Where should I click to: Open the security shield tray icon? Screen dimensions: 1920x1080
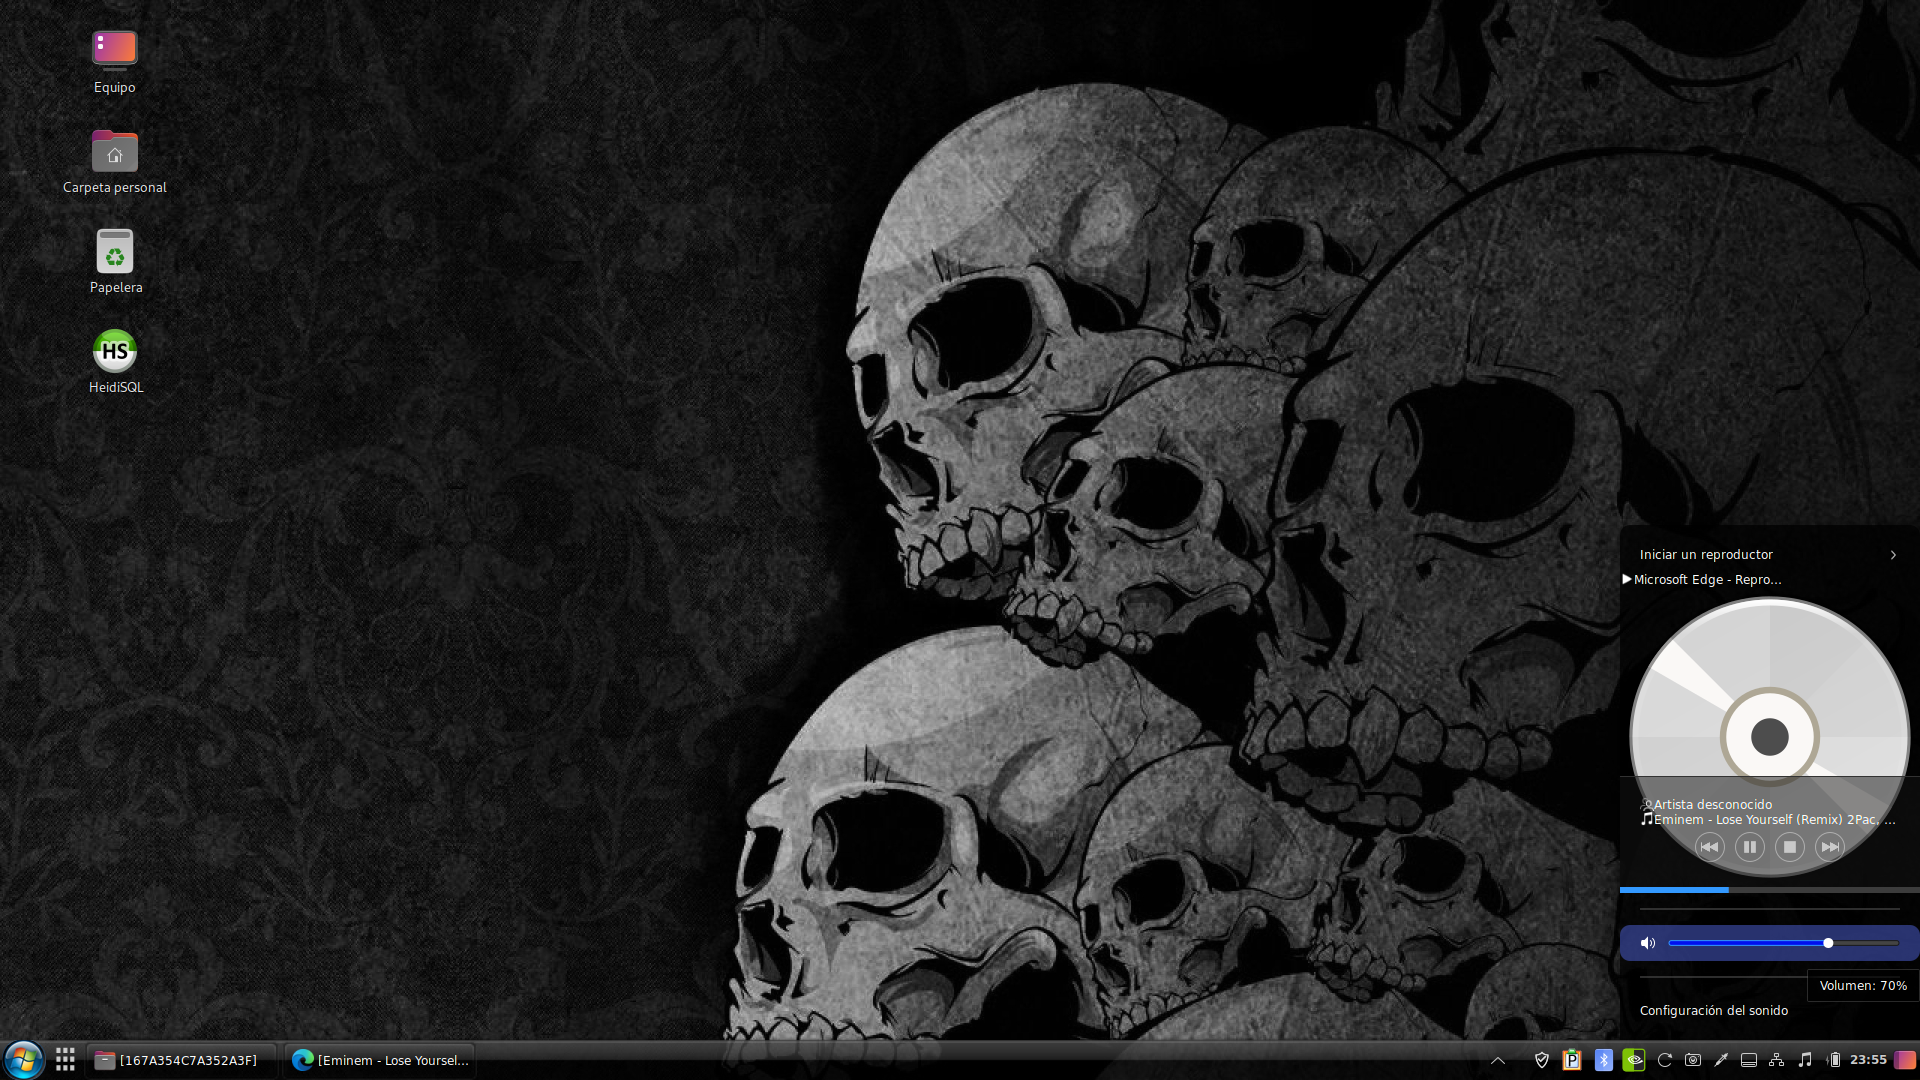click(1542, 1060)
